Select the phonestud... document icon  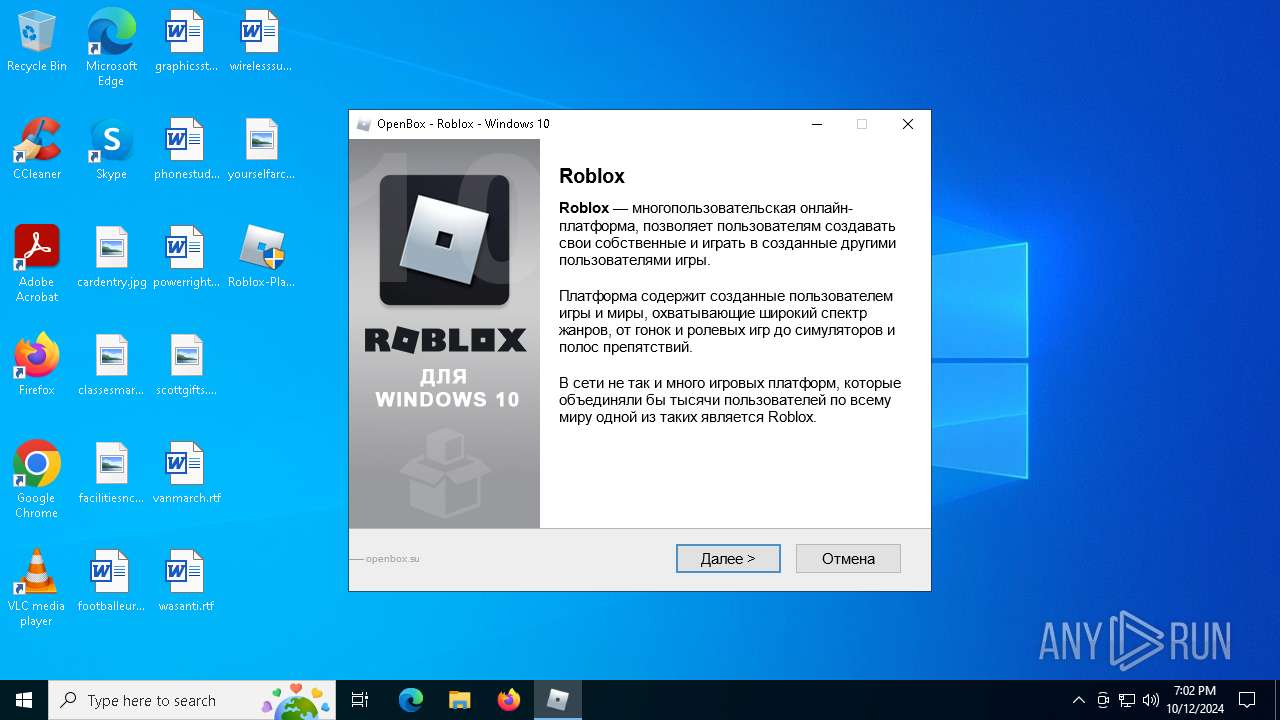[x=186, y=150]
